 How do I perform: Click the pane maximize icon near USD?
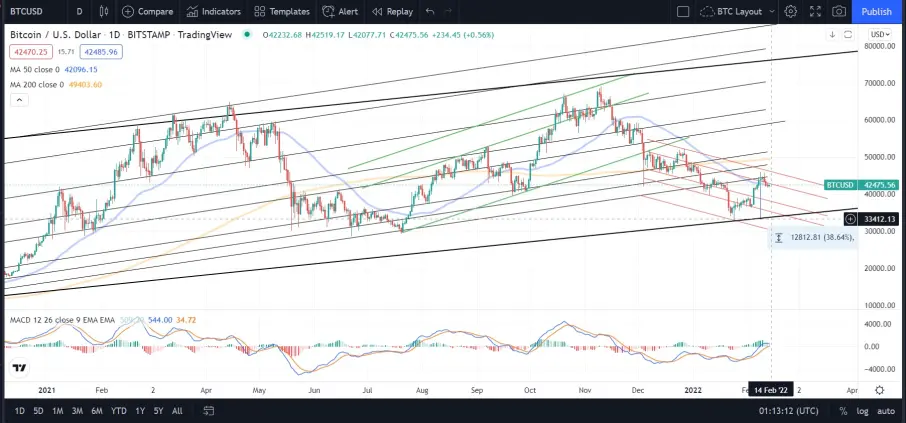[x=848, y=34]
